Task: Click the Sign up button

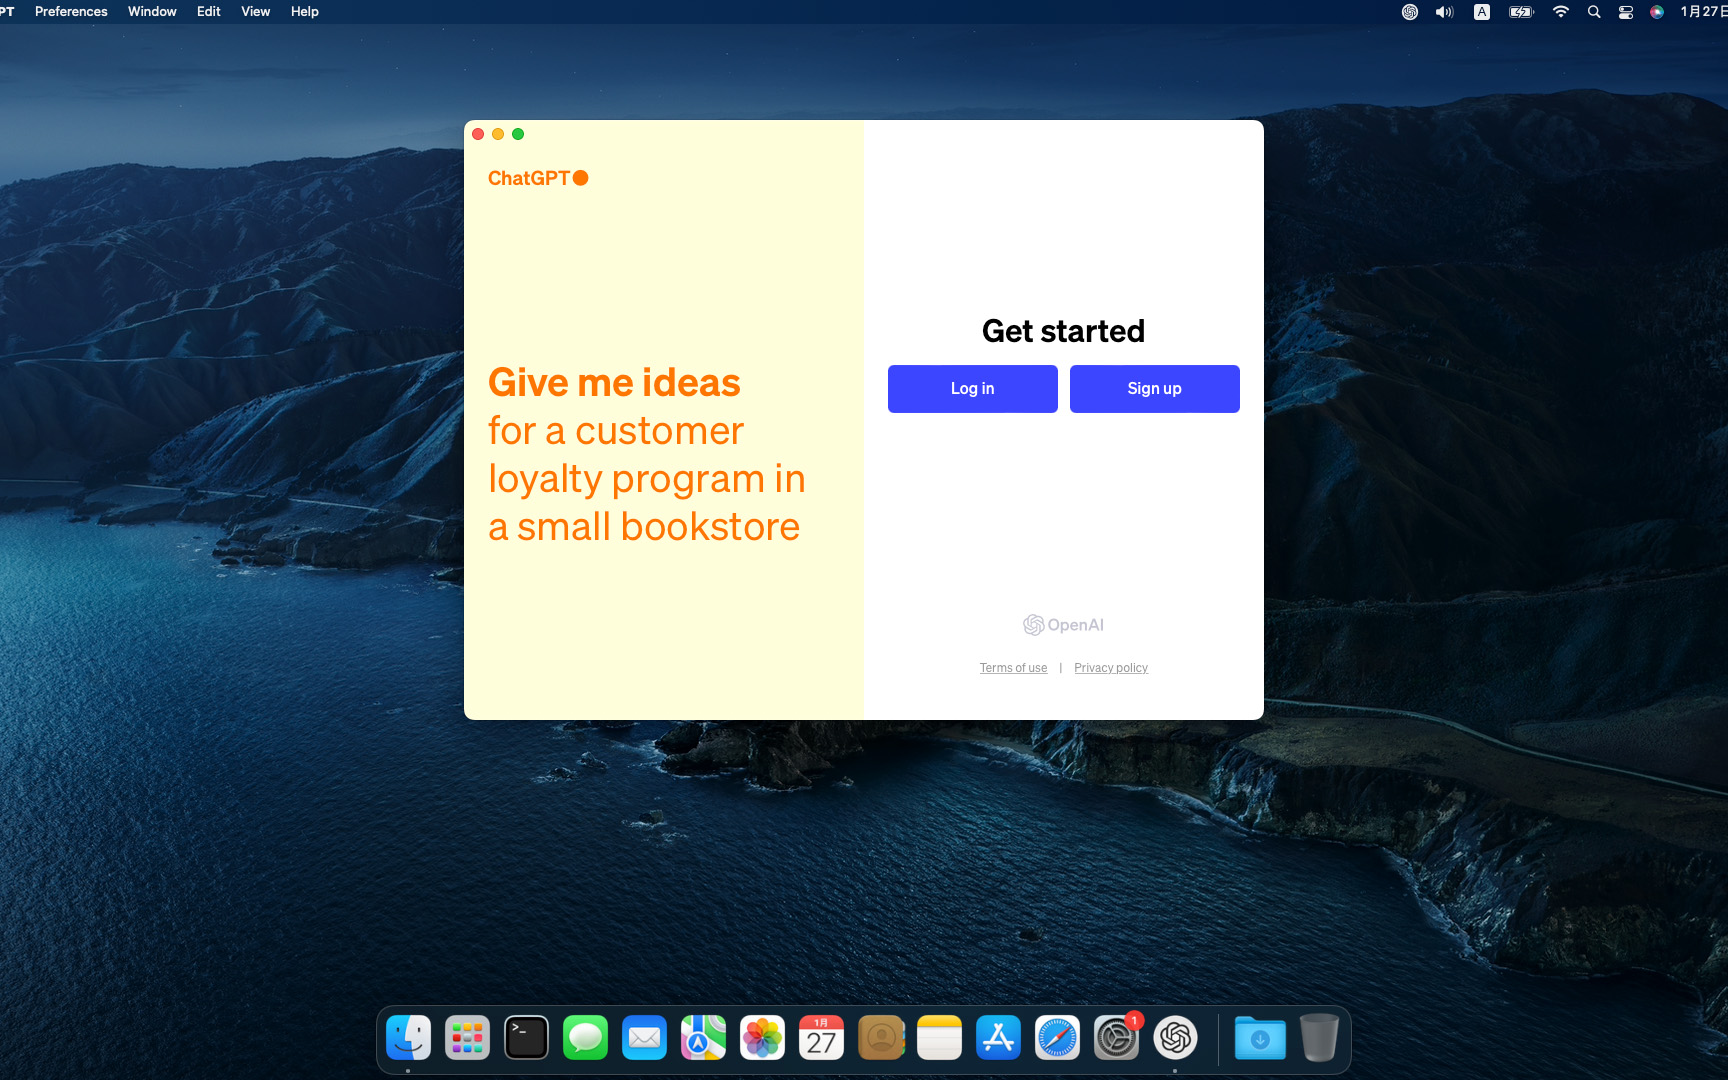Action: tap(1154, 389)
